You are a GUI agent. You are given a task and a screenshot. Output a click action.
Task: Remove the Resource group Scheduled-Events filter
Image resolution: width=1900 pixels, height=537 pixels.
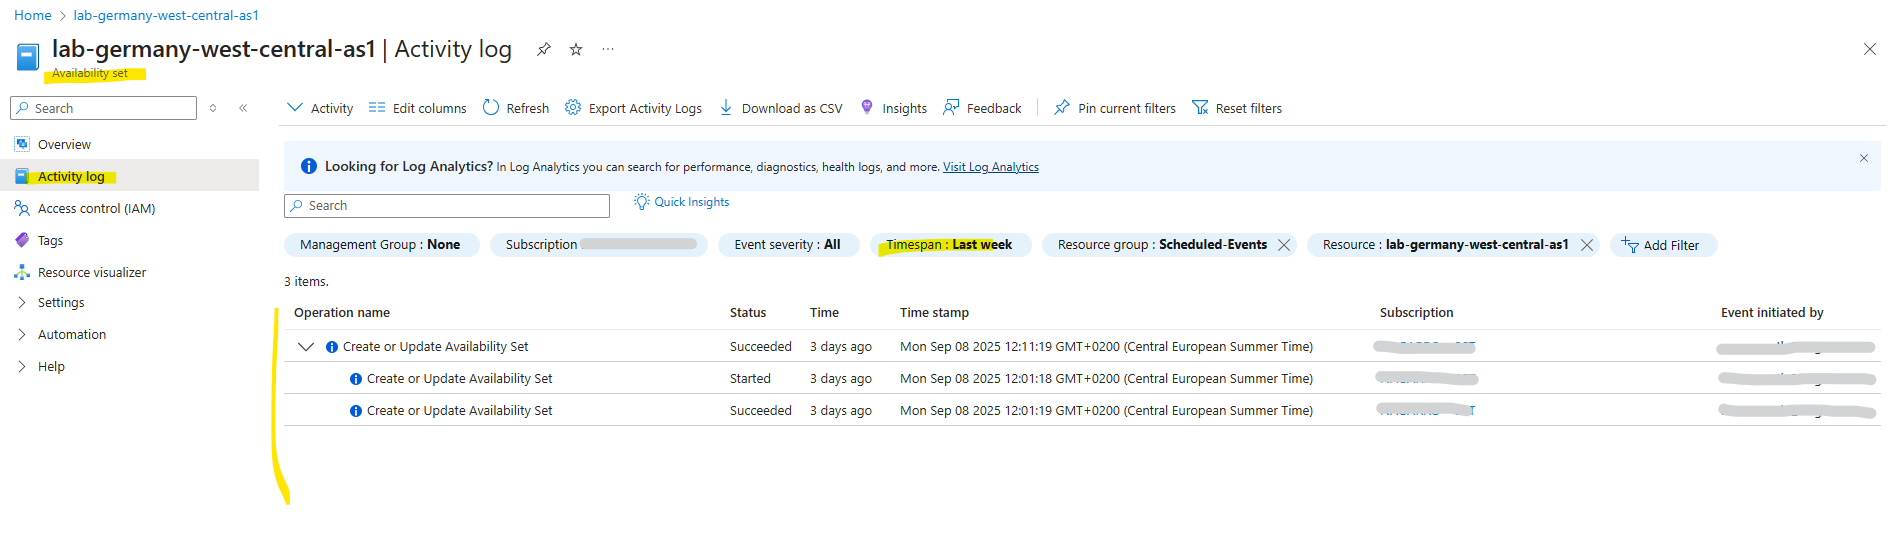(x=1284, y=245)
